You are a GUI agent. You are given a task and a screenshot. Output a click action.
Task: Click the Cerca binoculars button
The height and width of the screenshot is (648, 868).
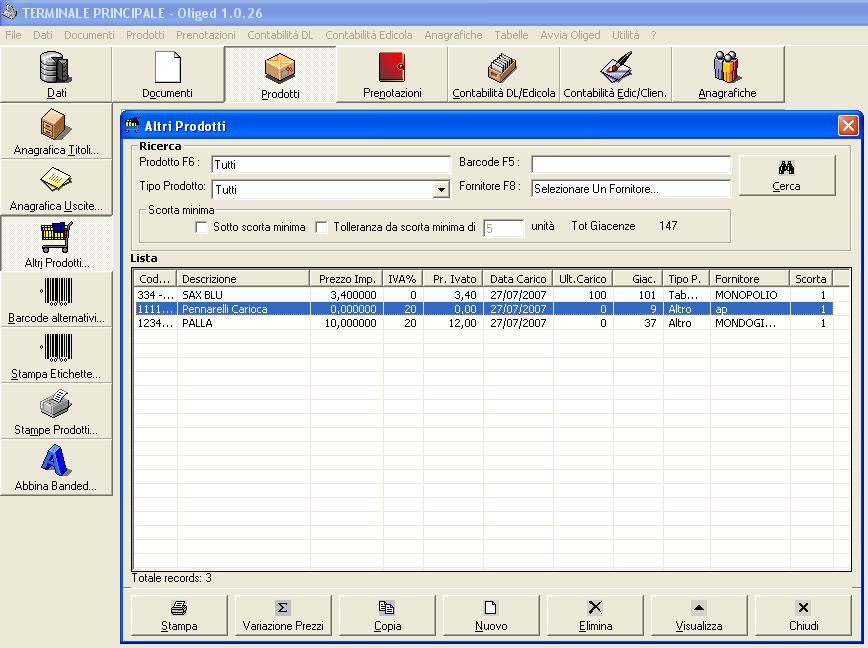point(787,175)
